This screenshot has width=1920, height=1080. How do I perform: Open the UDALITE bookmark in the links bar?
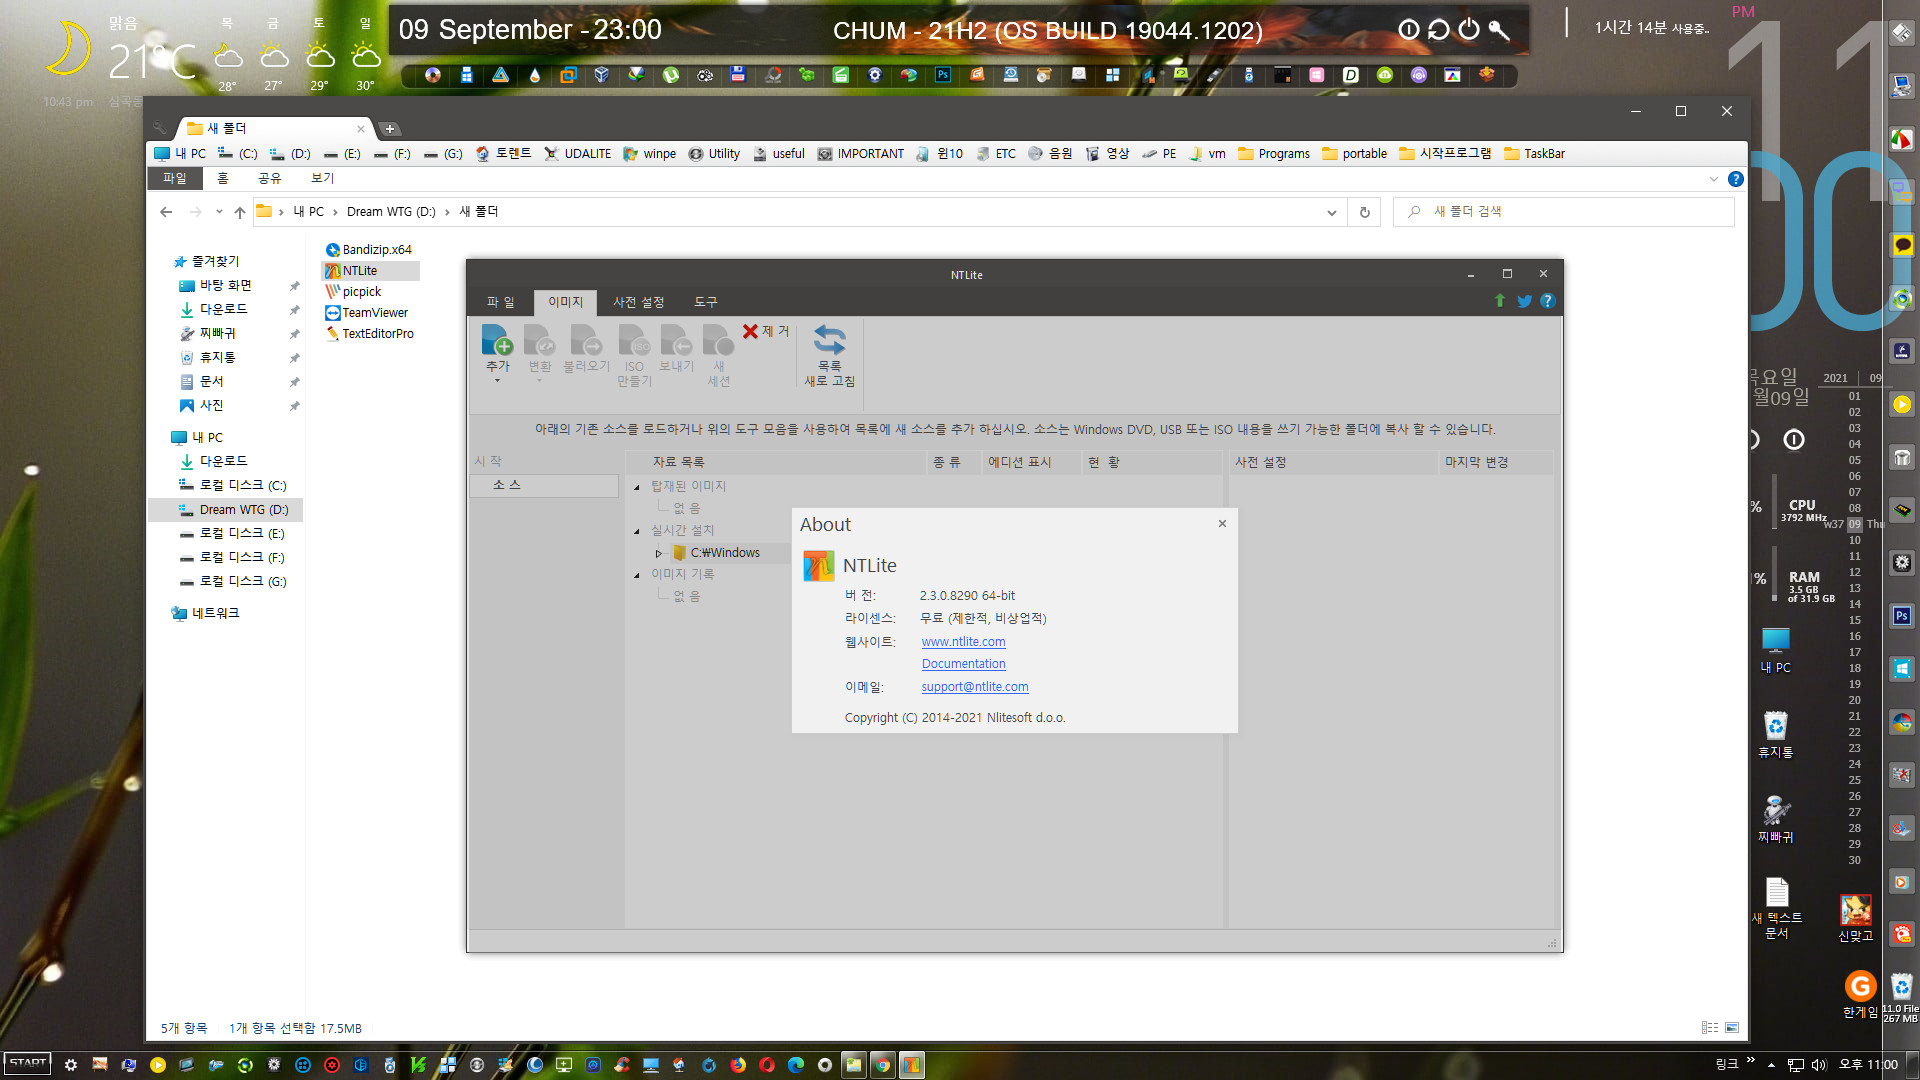point(578,154)
